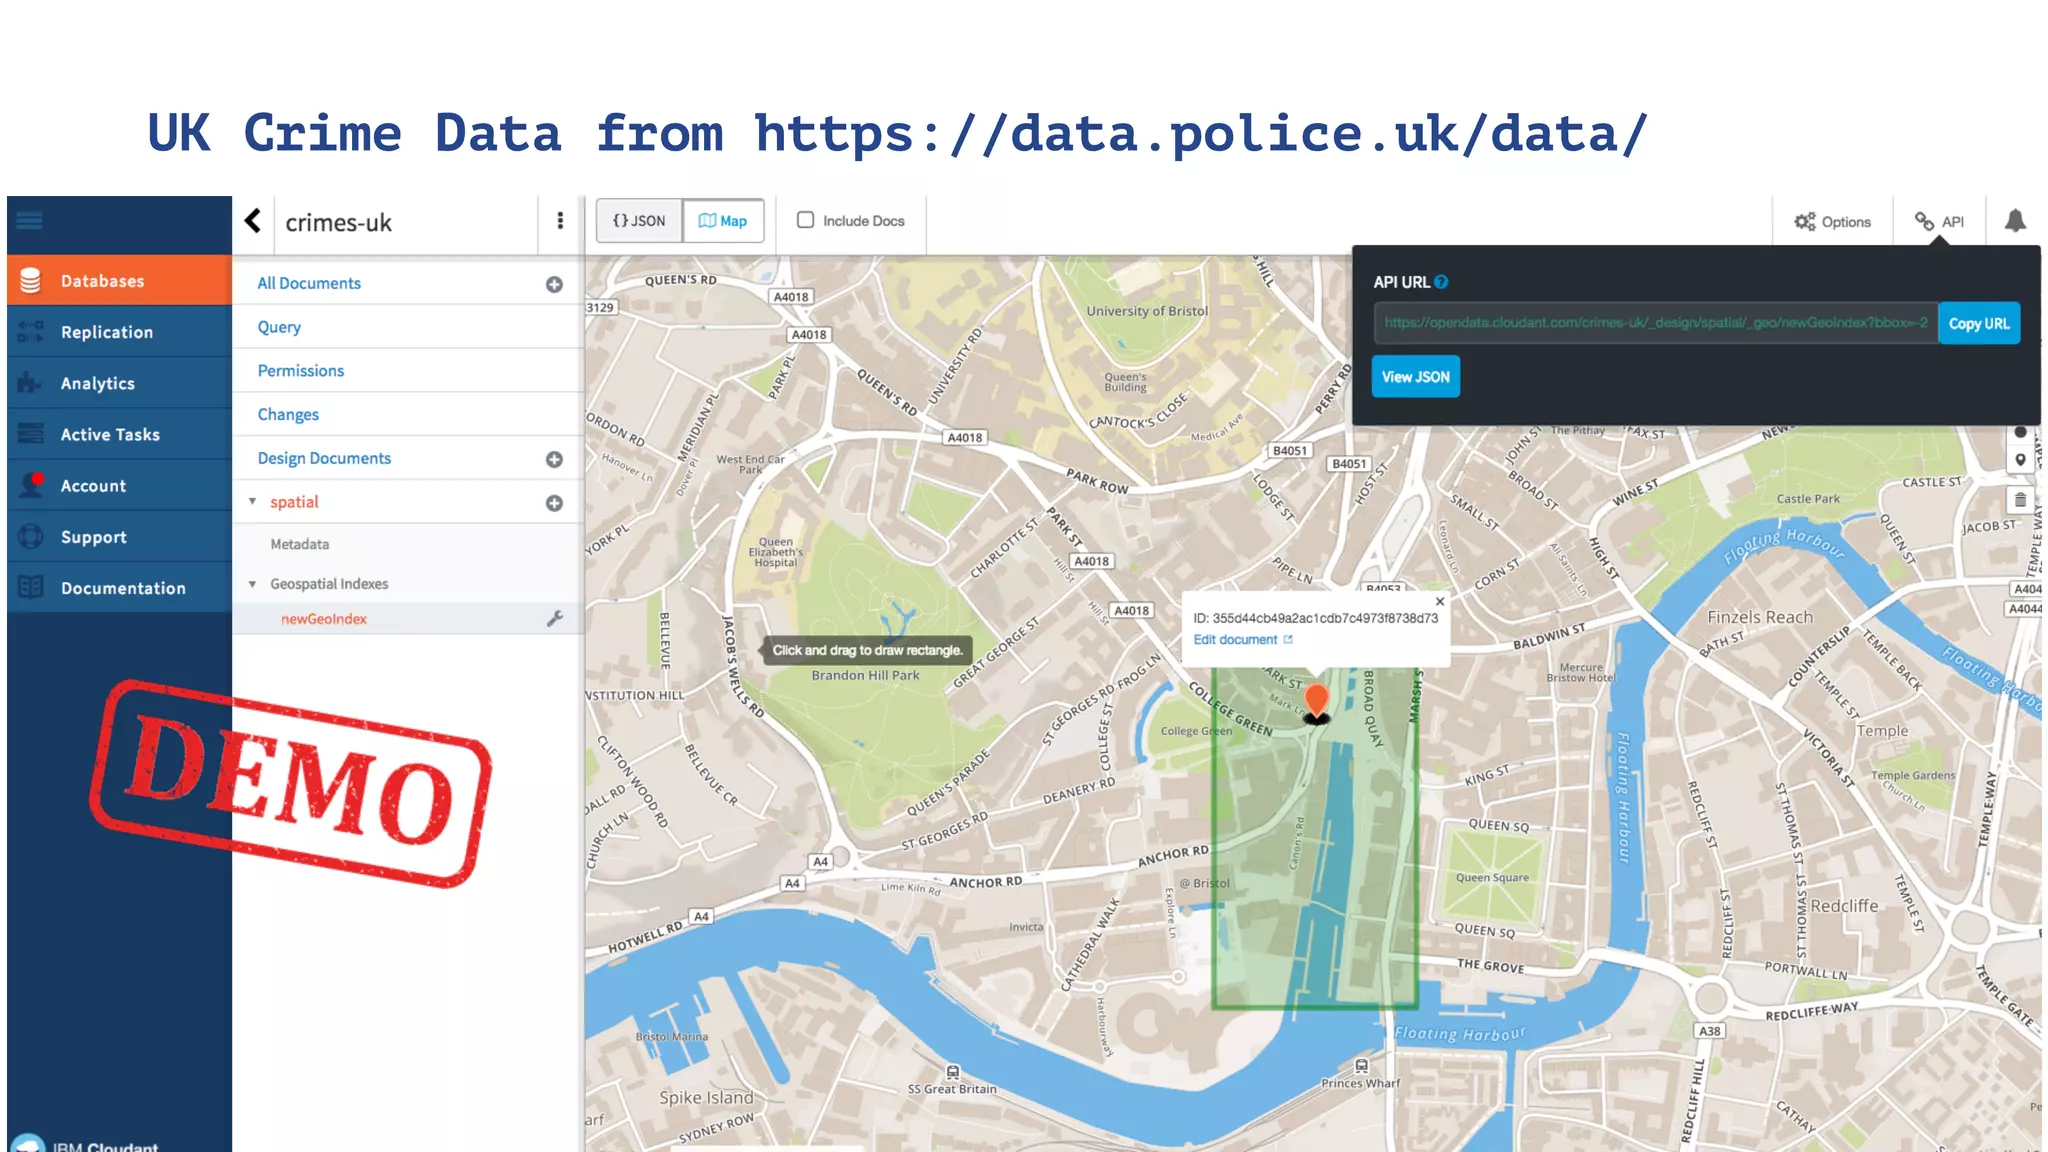Select the draw marker map tool
2048x1152 pixels.
(2020, 460)
